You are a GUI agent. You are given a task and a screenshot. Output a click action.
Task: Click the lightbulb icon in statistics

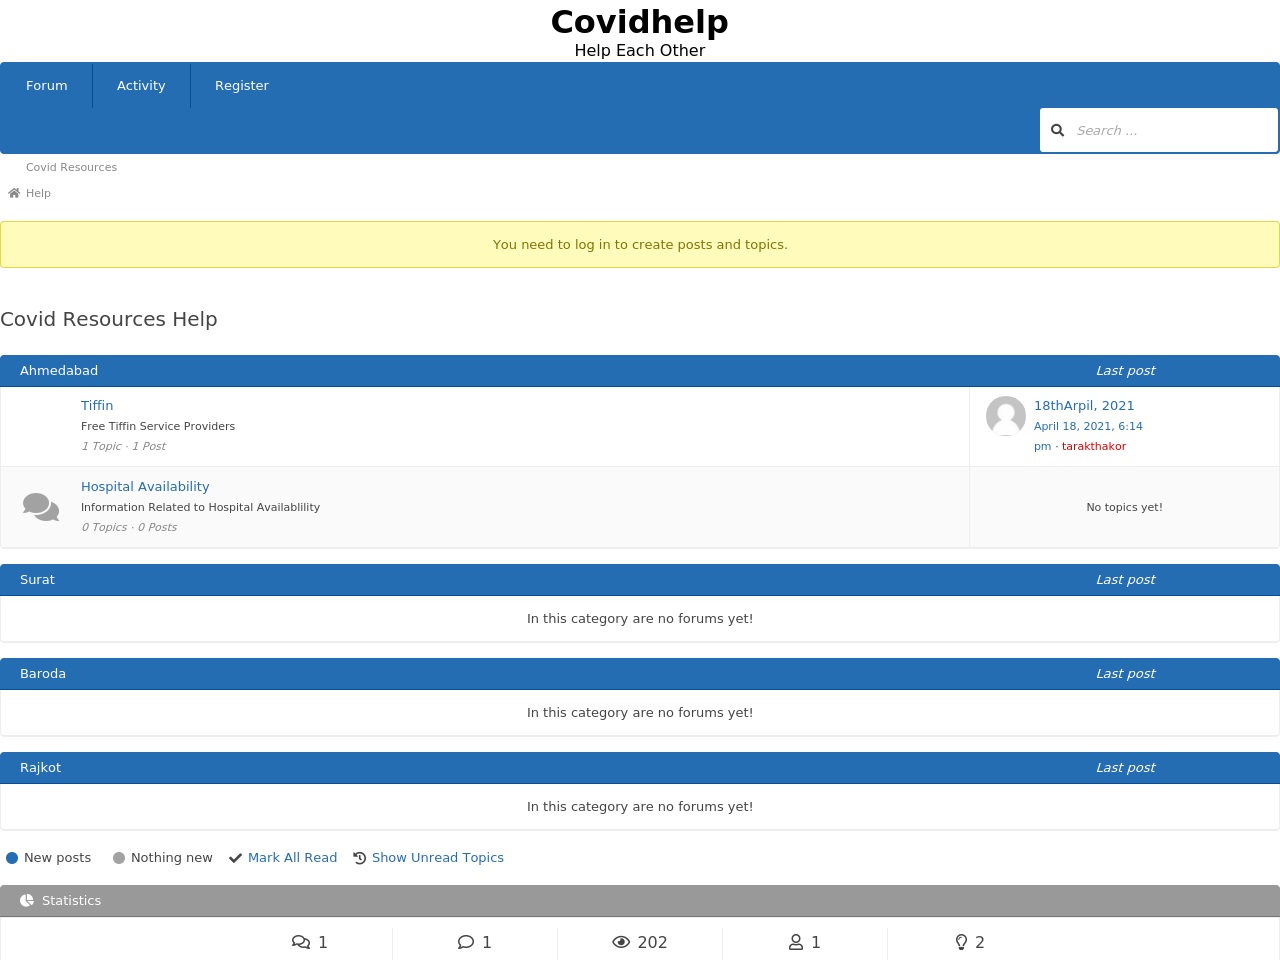pos(962,942)
